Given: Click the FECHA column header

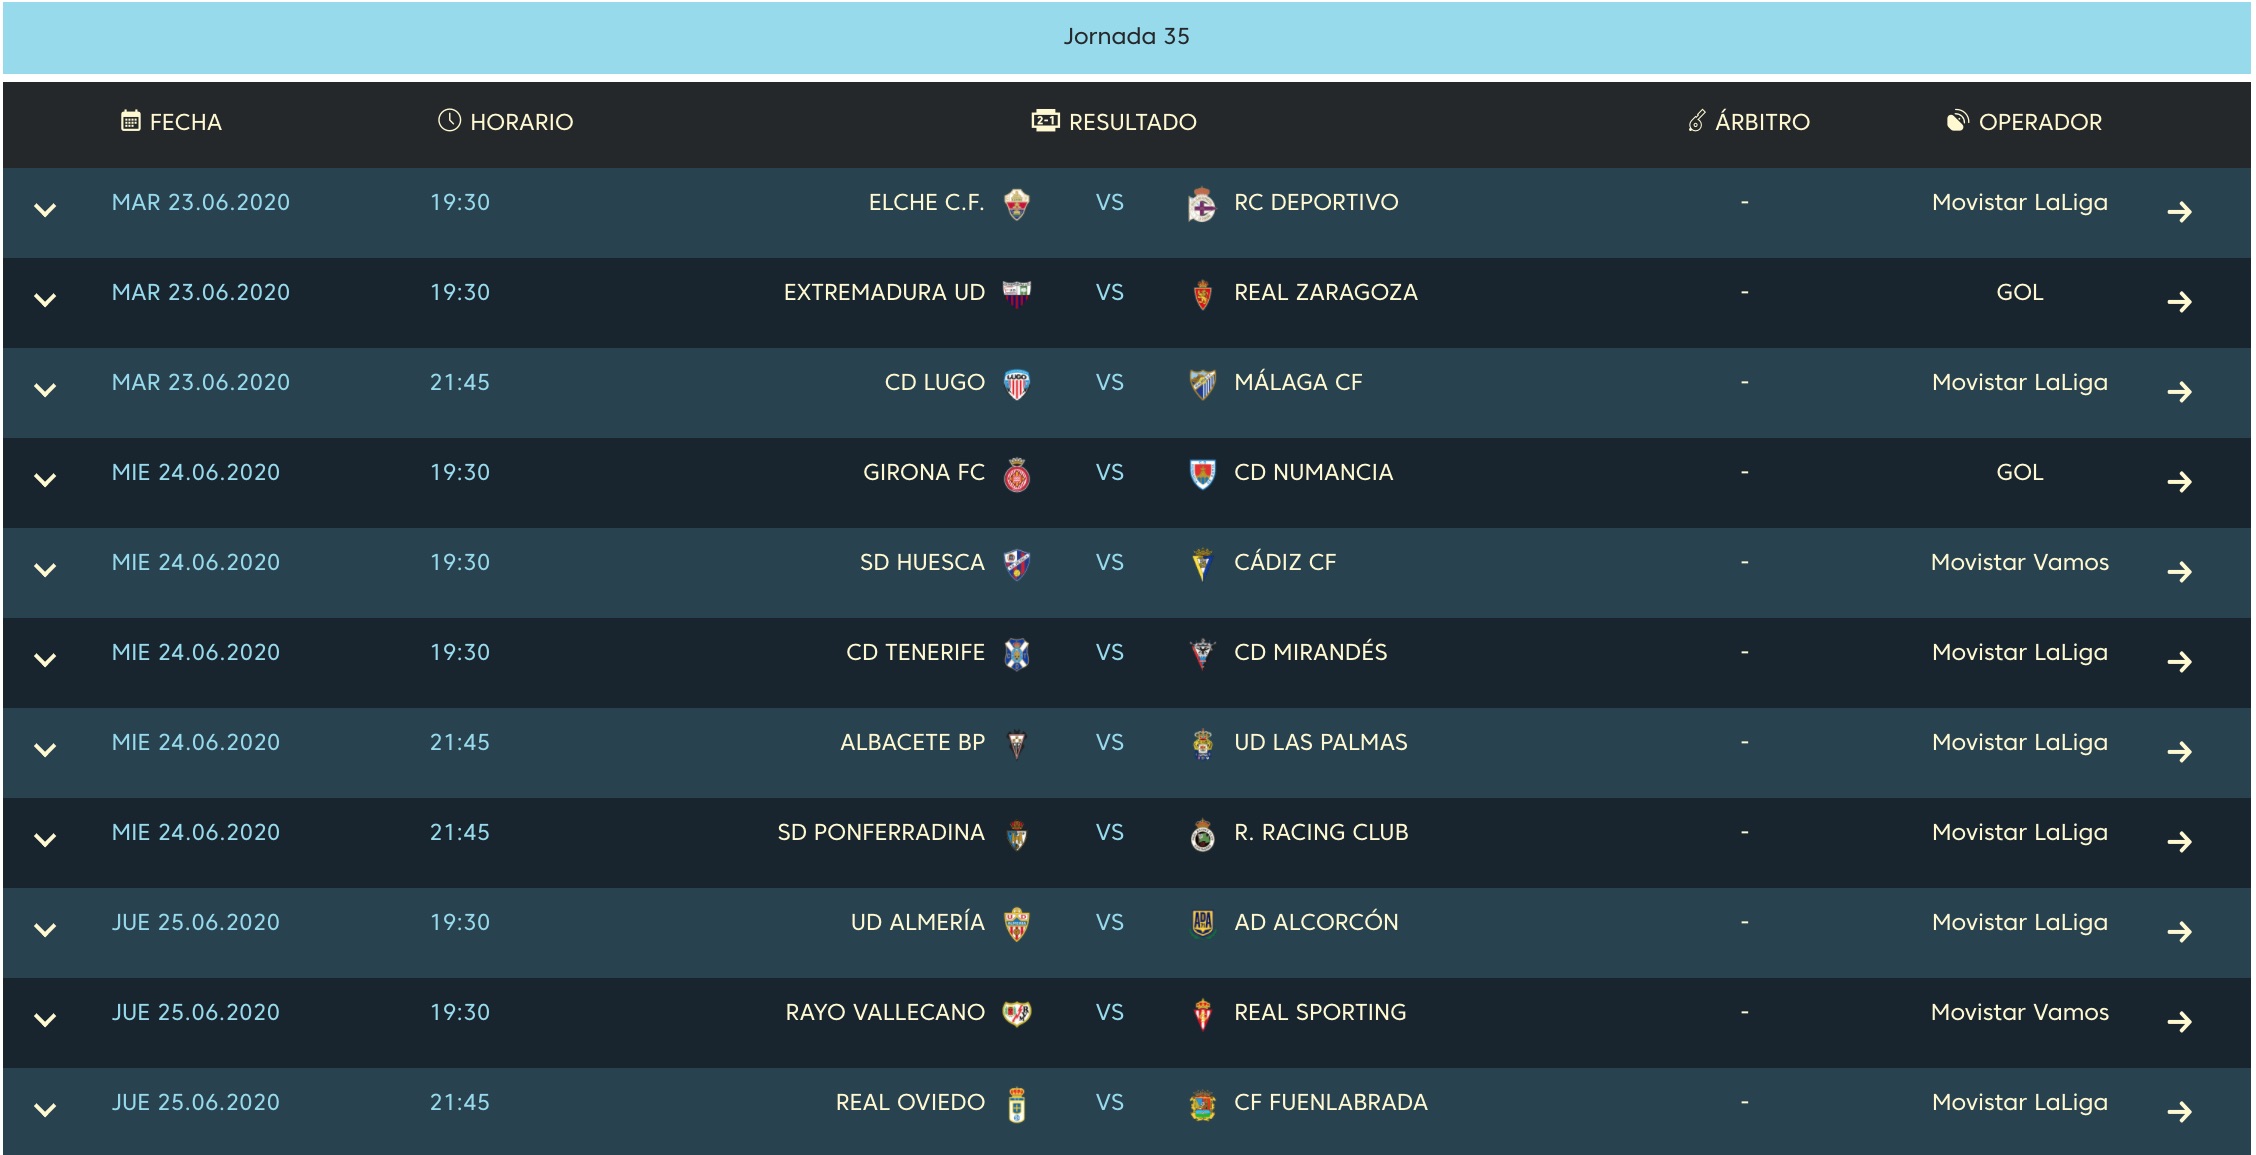Looking at the screenshot, I should click(171, 122).
